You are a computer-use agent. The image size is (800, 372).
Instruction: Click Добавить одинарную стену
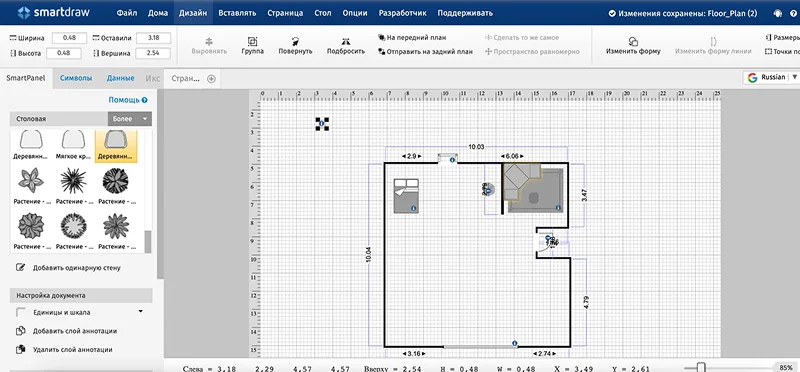point(69,267)
